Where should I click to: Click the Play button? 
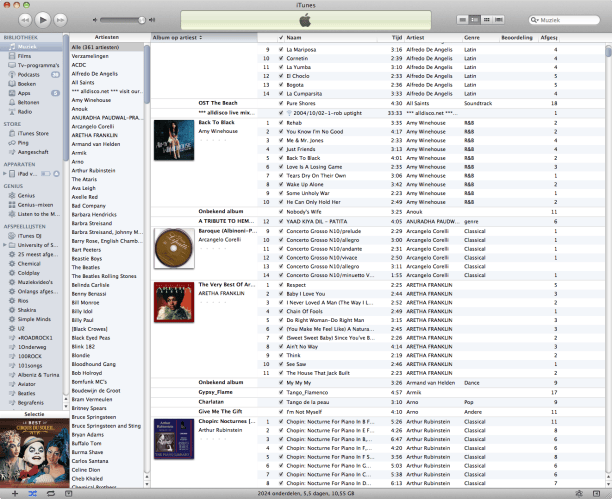[x=43, y=20]
